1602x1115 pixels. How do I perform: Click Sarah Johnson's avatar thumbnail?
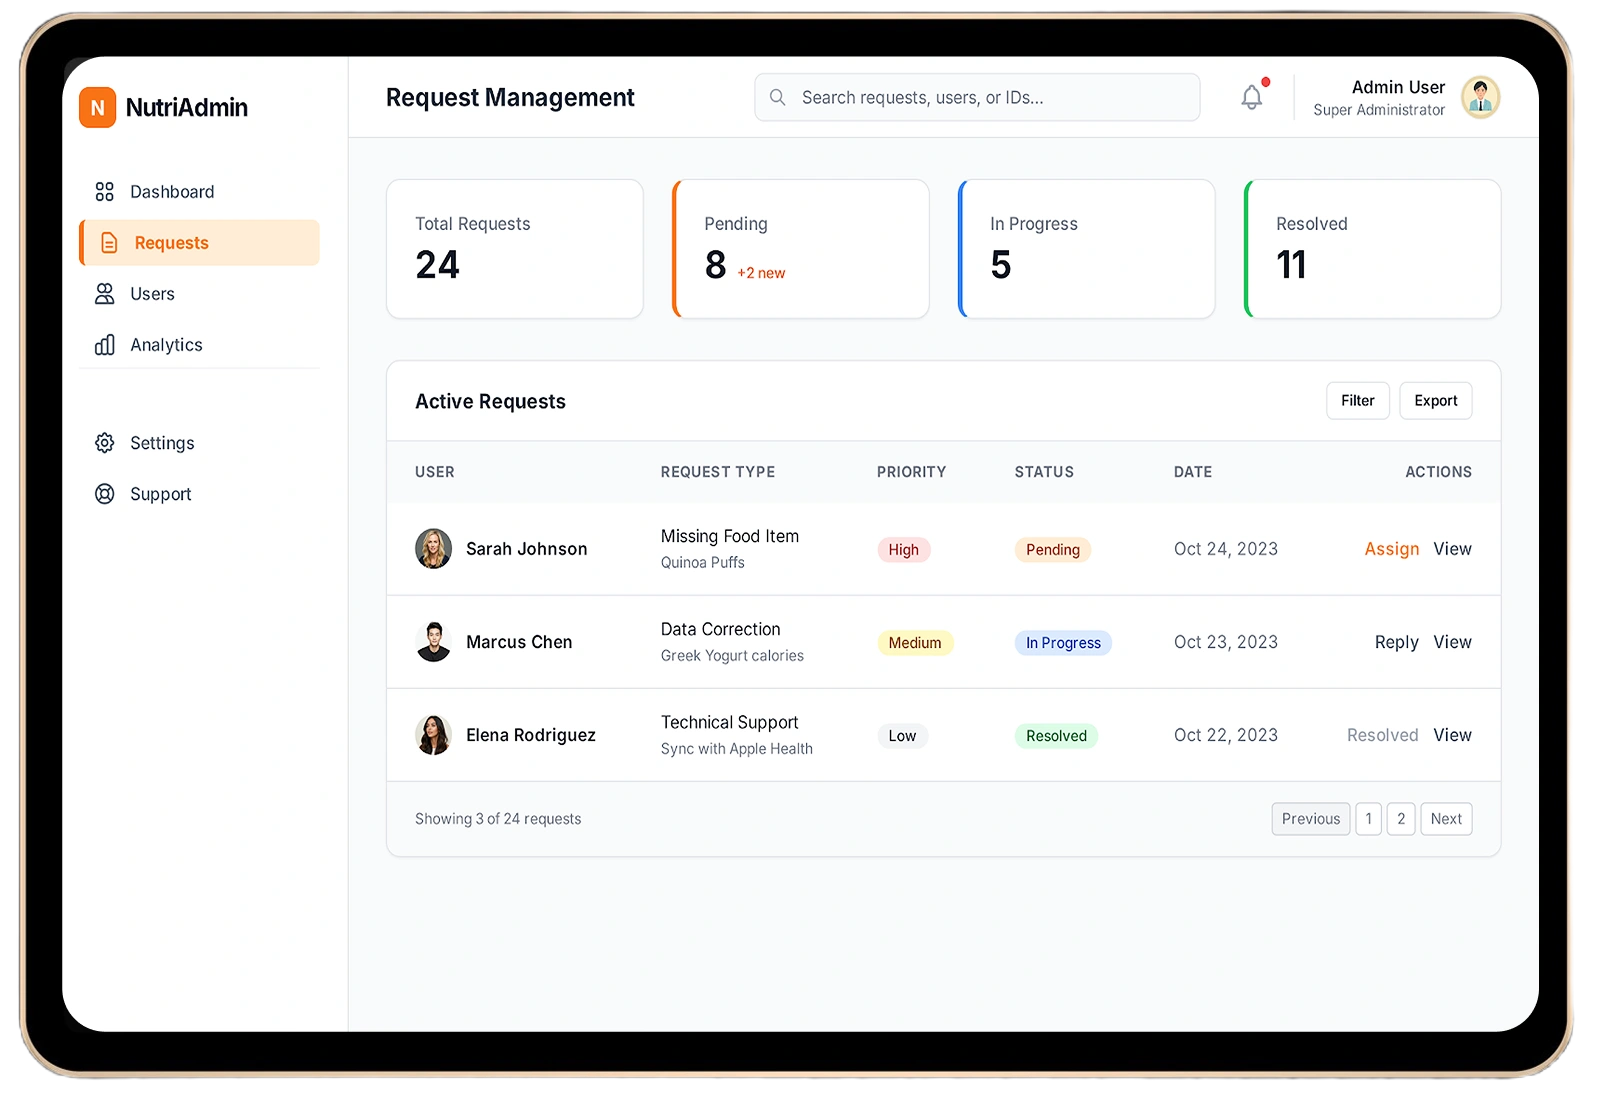point(433,549)
